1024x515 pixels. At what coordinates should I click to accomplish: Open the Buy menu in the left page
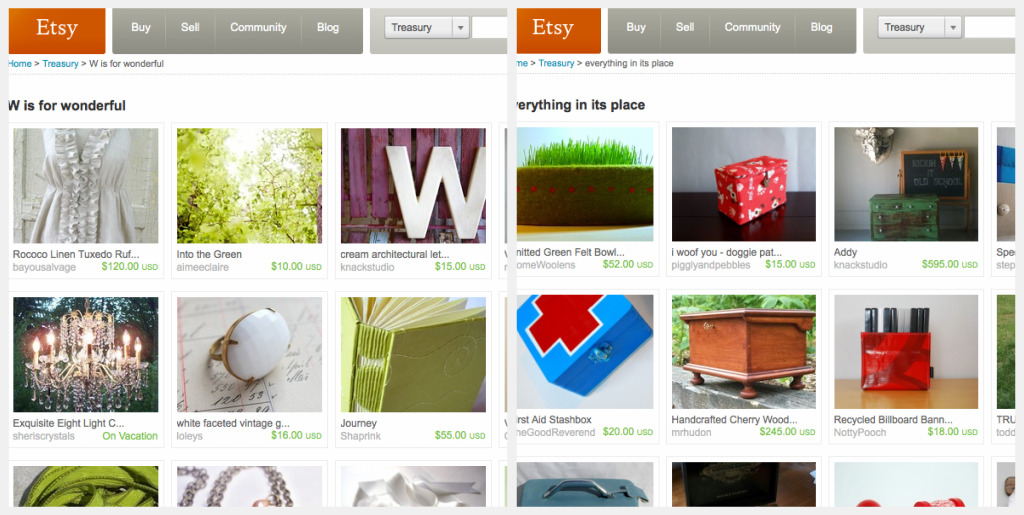140,27
